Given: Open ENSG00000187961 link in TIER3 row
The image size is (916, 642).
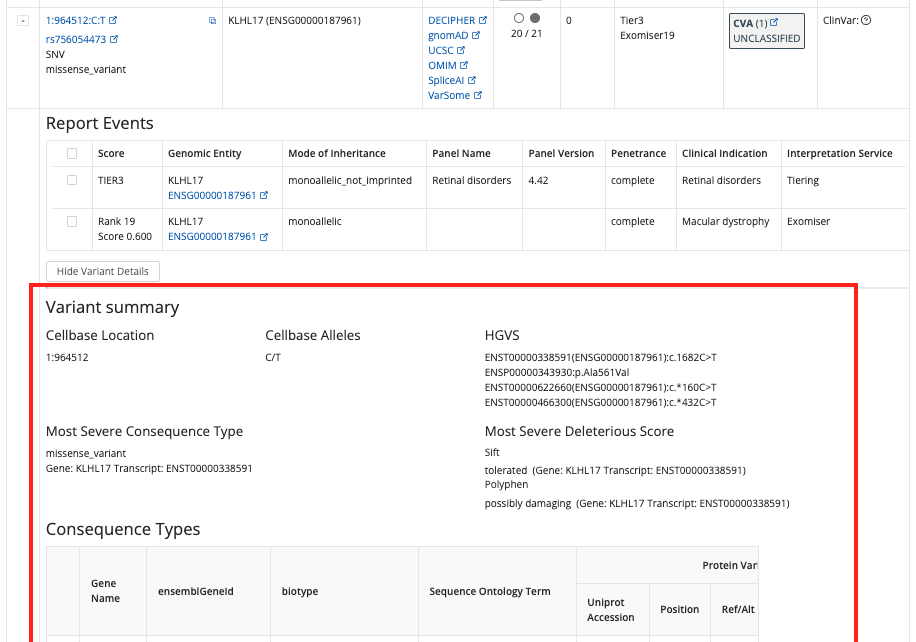Looking at the screenshot, I should tap(212, 196).
